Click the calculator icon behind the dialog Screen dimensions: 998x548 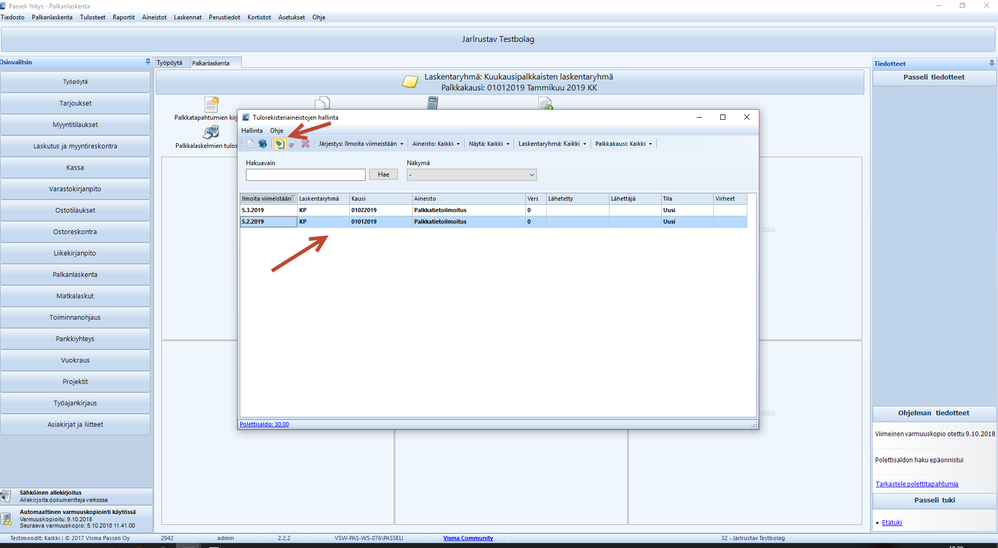433,102
